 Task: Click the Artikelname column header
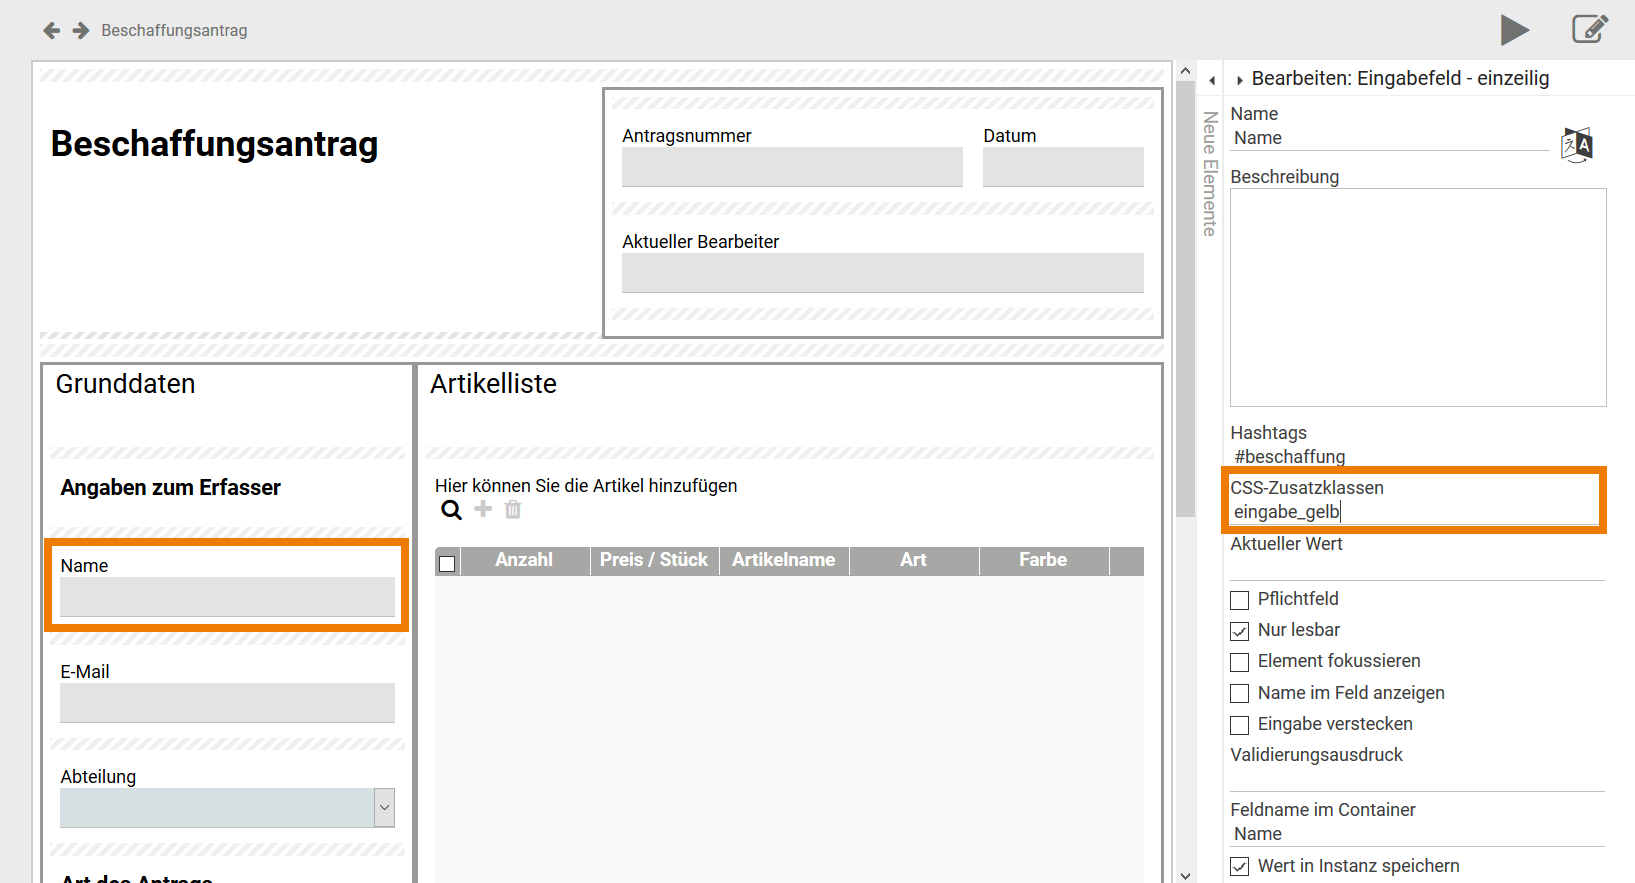(x=783, y=560)
